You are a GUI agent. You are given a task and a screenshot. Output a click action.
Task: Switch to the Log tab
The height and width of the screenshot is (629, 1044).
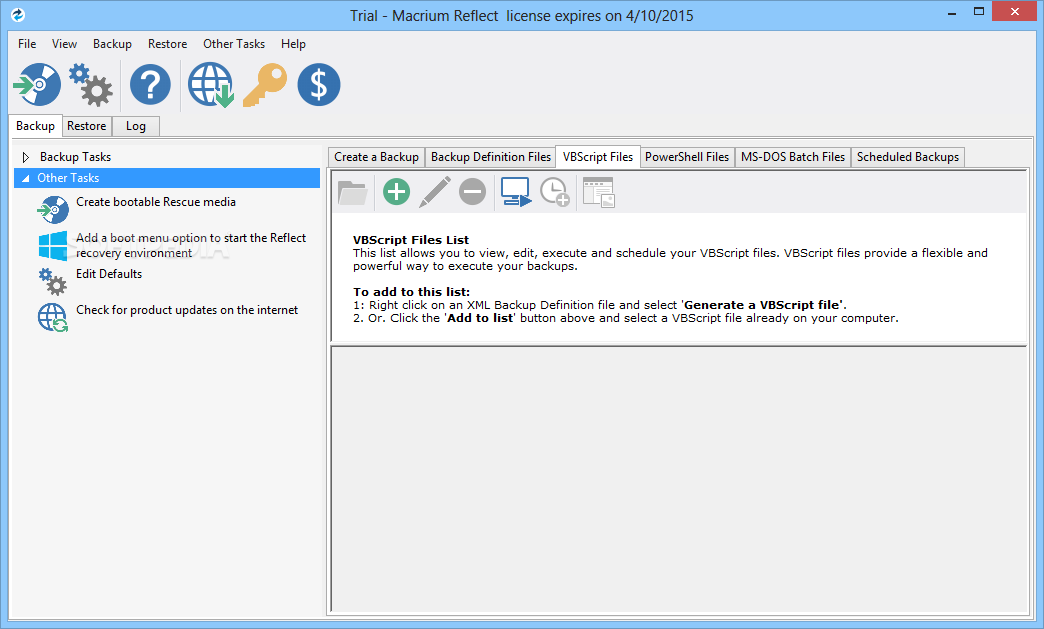[136, 126]
